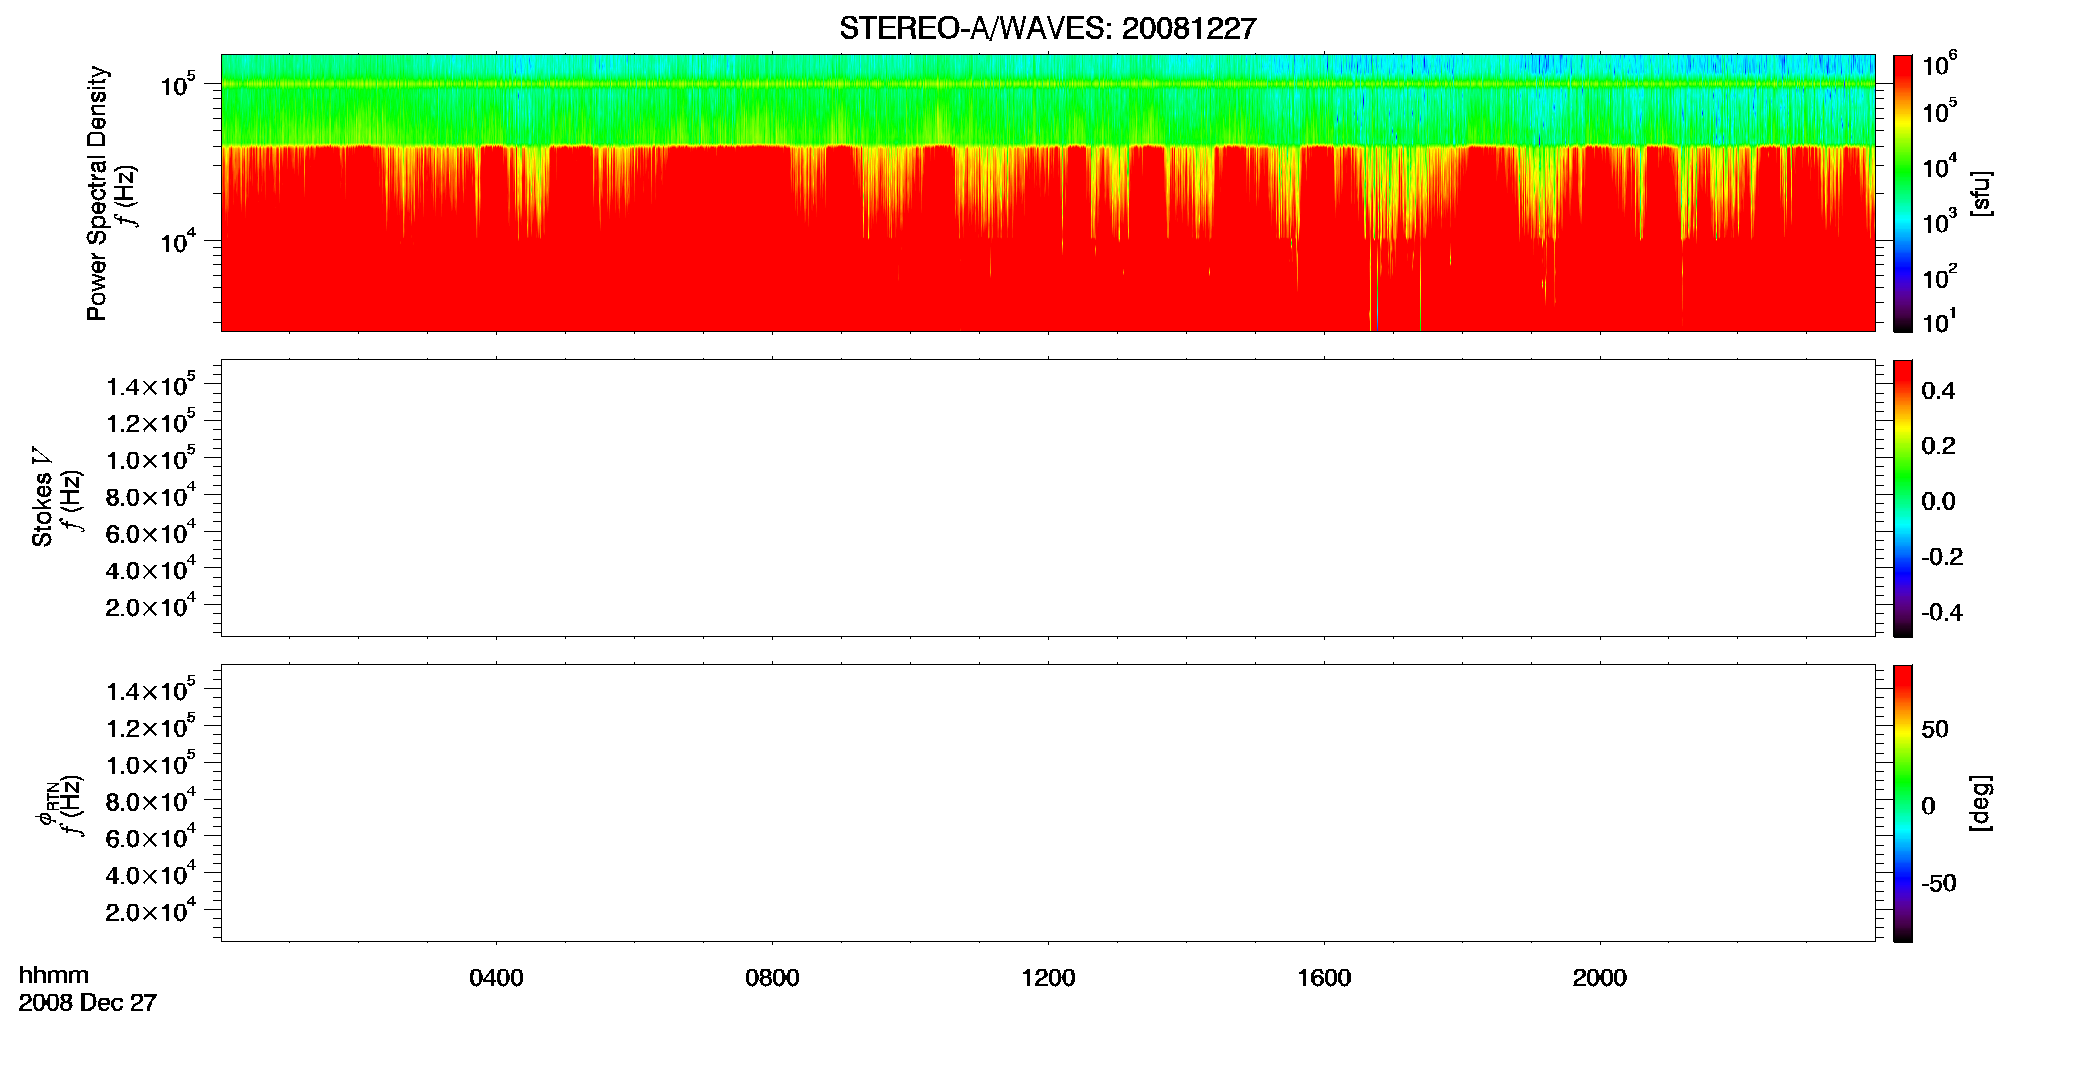2096x1080 pixels.
Task: Click the -0.4 label on Stokes colorbar
Action: pyautogui.click(x=1942, y=612)
